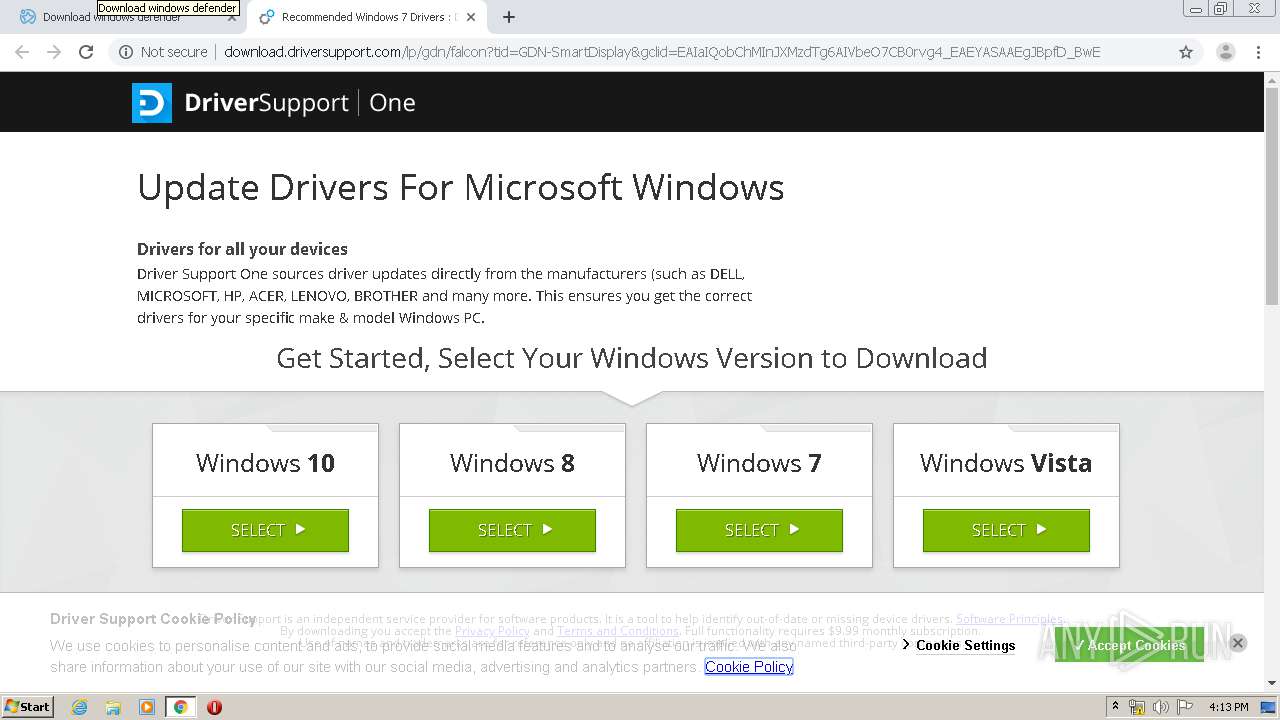Click the 'Drivers for all your devices' text
This screenshot has height=720, width=1280.
[242, 249]
